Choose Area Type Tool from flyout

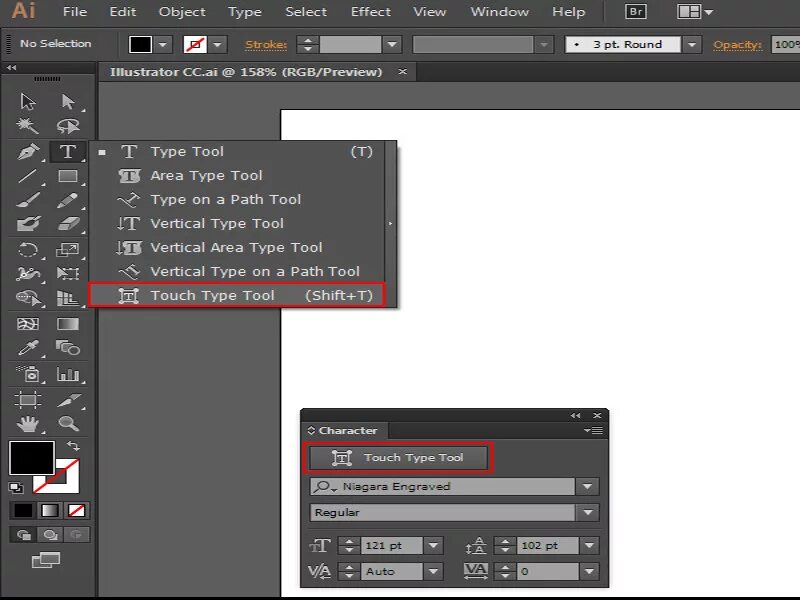(x=237, y=176)
